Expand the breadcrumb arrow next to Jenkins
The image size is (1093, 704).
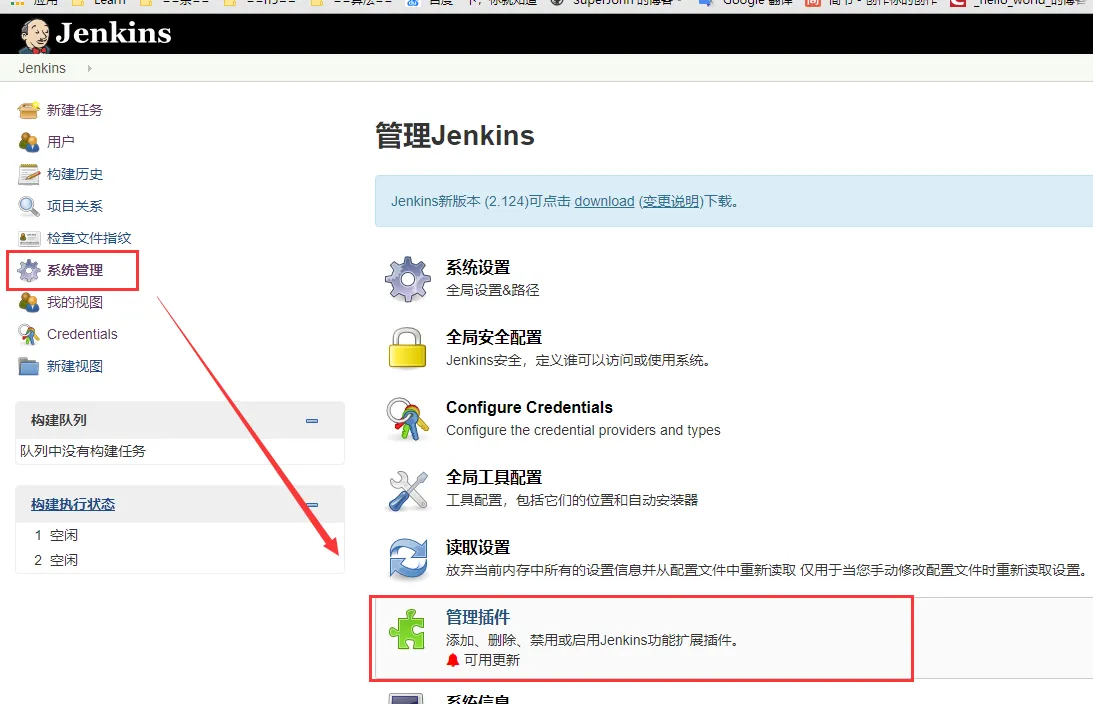coord(89,68)
